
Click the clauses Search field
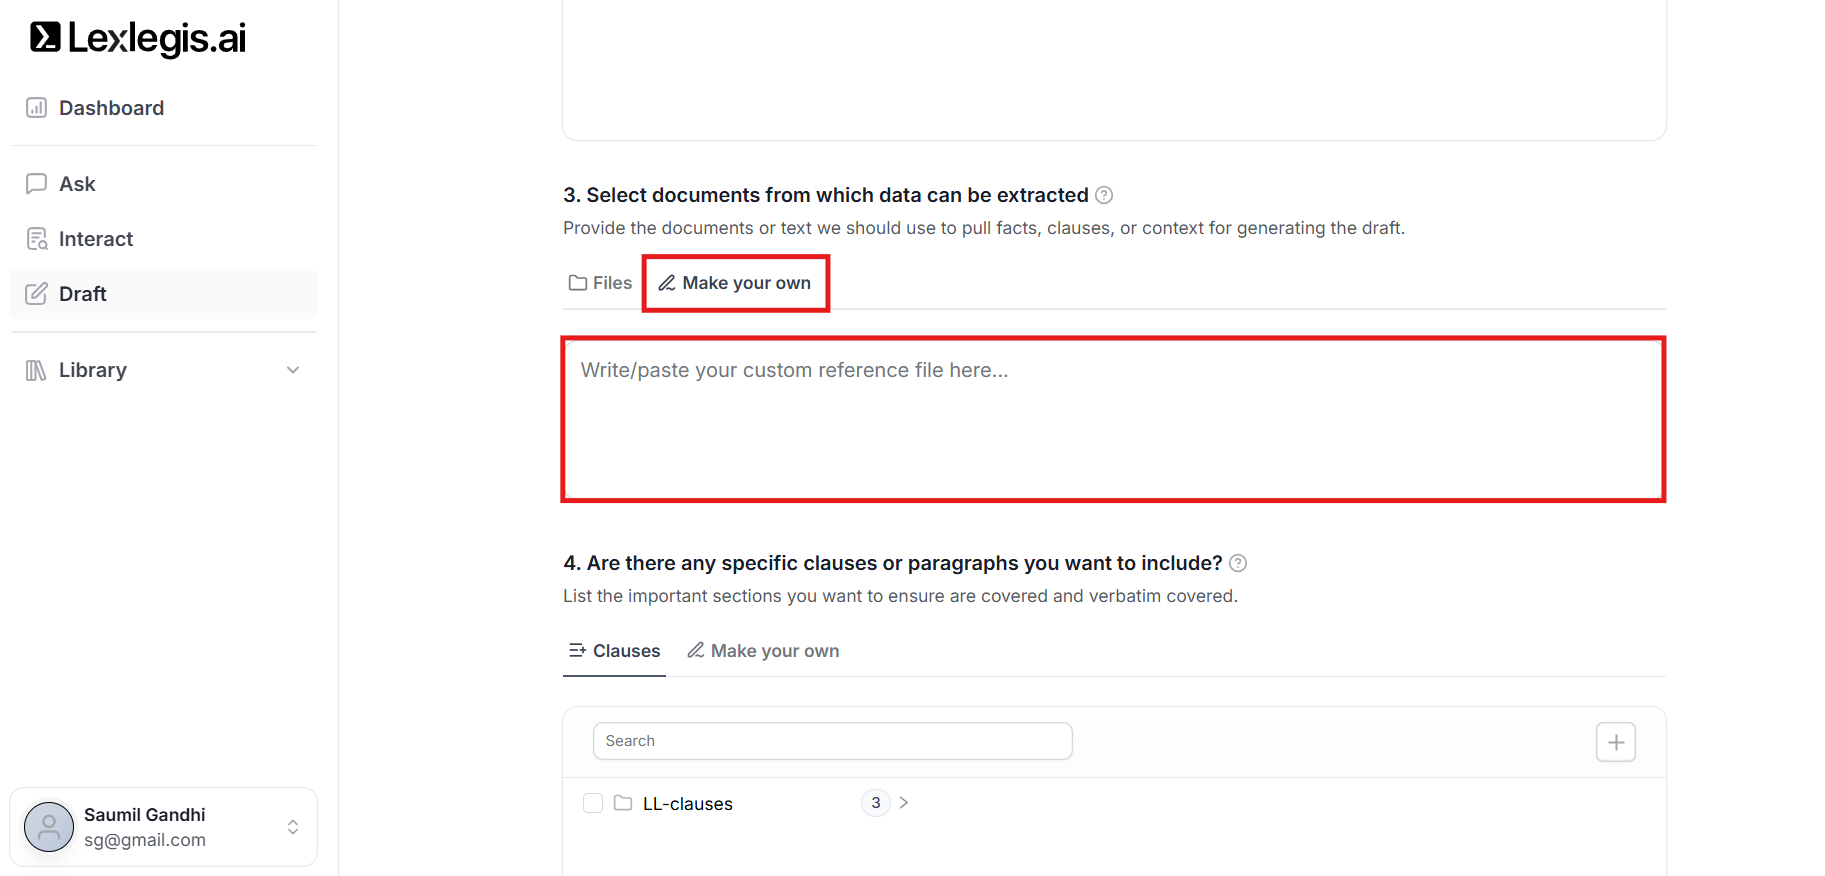[x=832, y=741]
